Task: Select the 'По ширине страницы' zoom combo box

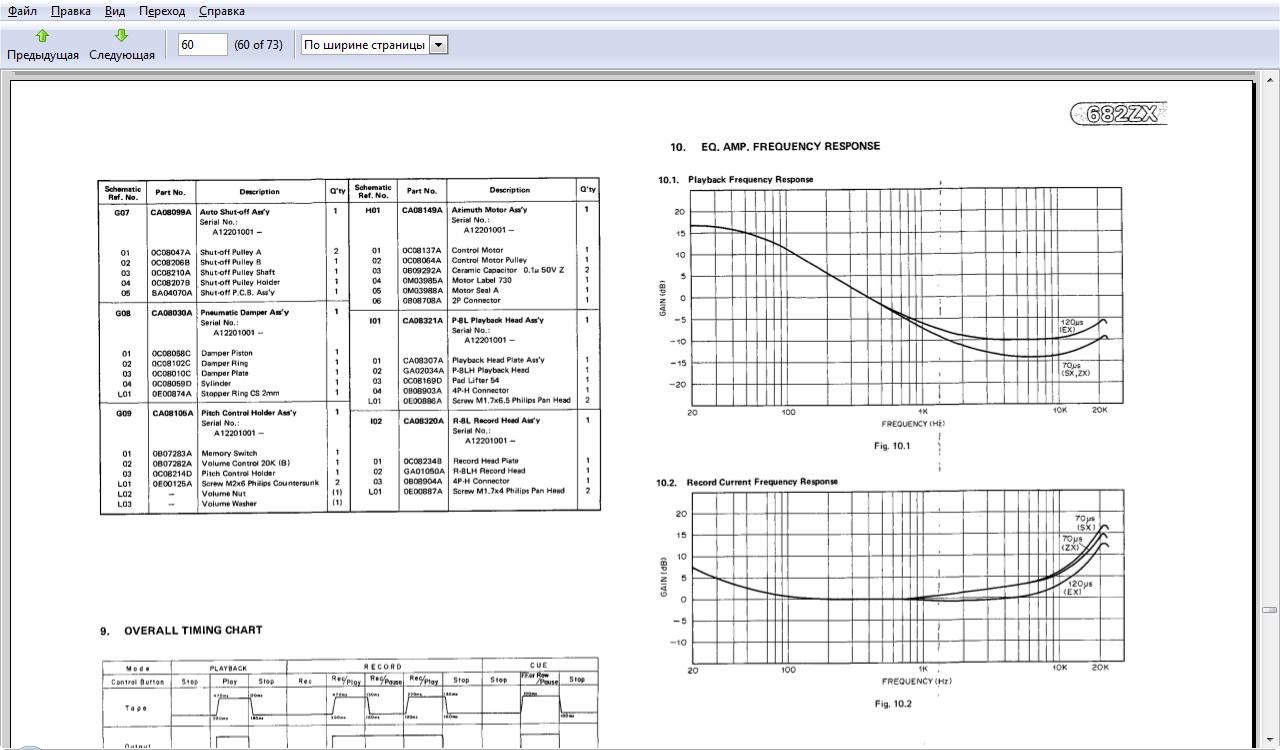Action: [364, 45]
